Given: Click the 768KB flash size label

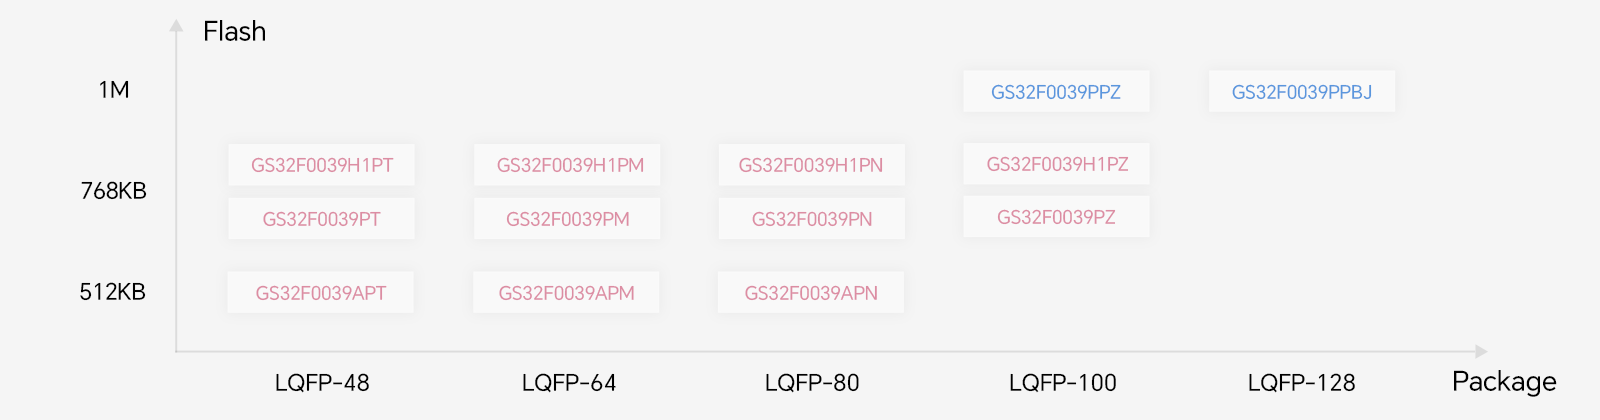Looking at the screenshot, I should pyautogui.click(x=113, y=191).
